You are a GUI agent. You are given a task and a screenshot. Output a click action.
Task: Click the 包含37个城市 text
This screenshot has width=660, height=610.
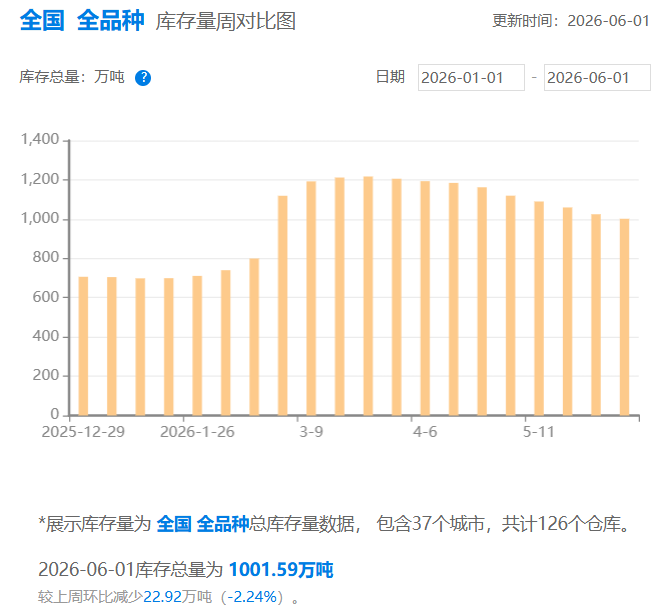click(430, 525)
